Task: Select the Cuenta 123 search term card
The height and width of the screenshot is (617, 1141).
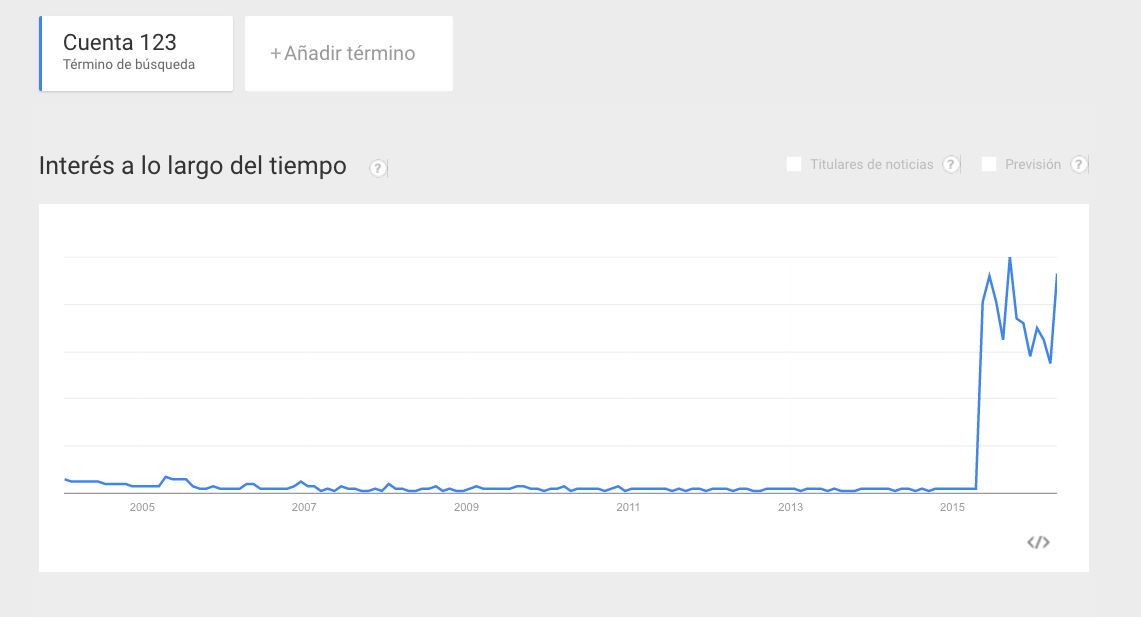Action: (136, 53)
